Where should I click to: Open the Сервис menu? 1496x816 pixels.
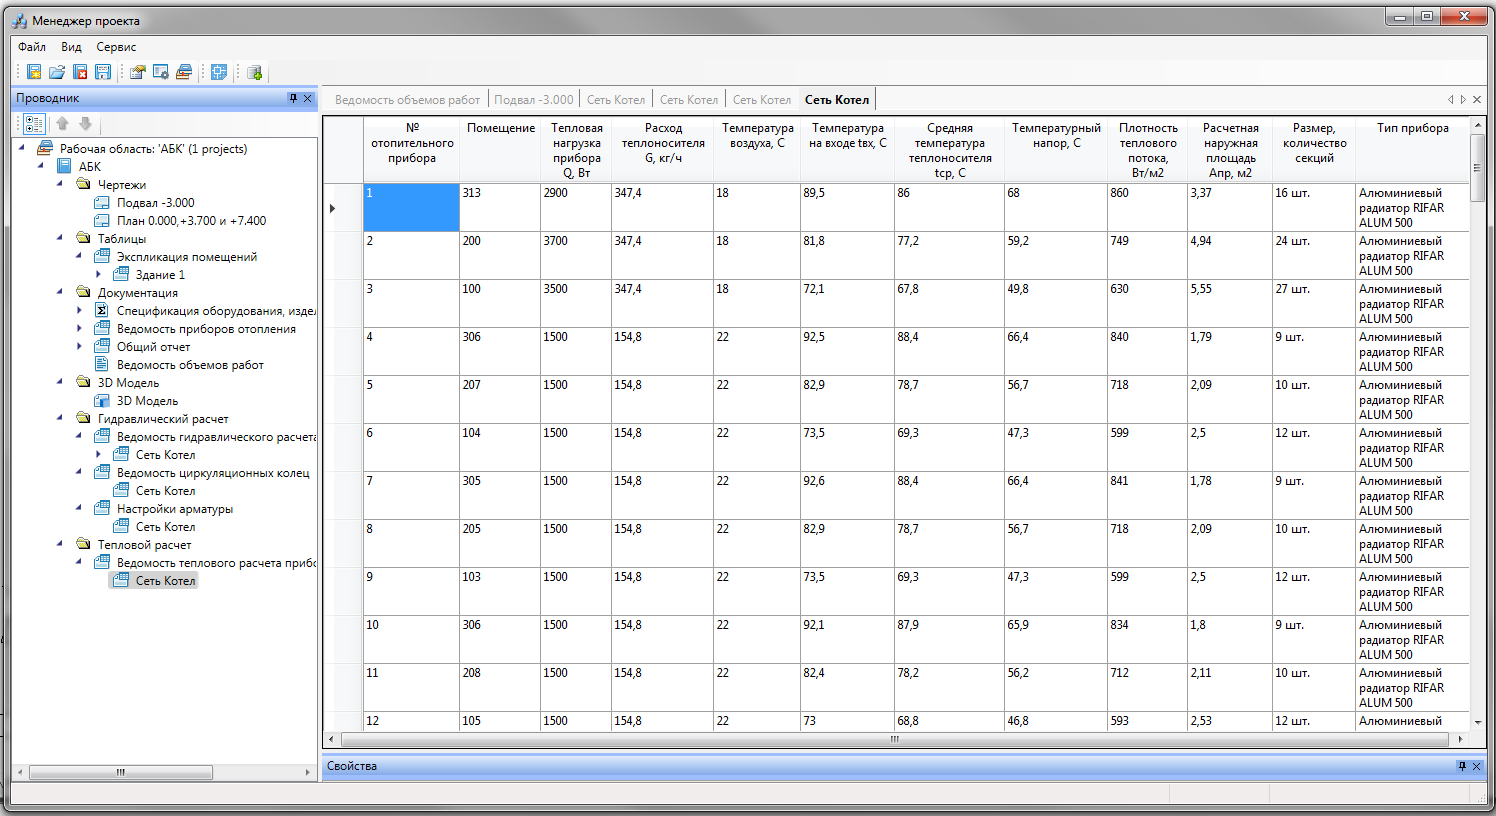click(x=116, y=47)
